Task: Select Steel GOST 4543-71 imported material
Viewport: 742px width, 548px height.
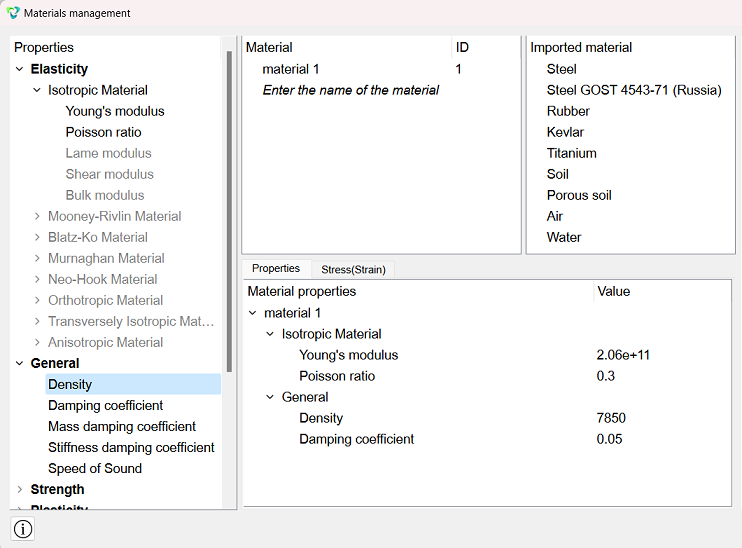Action: [x=634, y=90]
